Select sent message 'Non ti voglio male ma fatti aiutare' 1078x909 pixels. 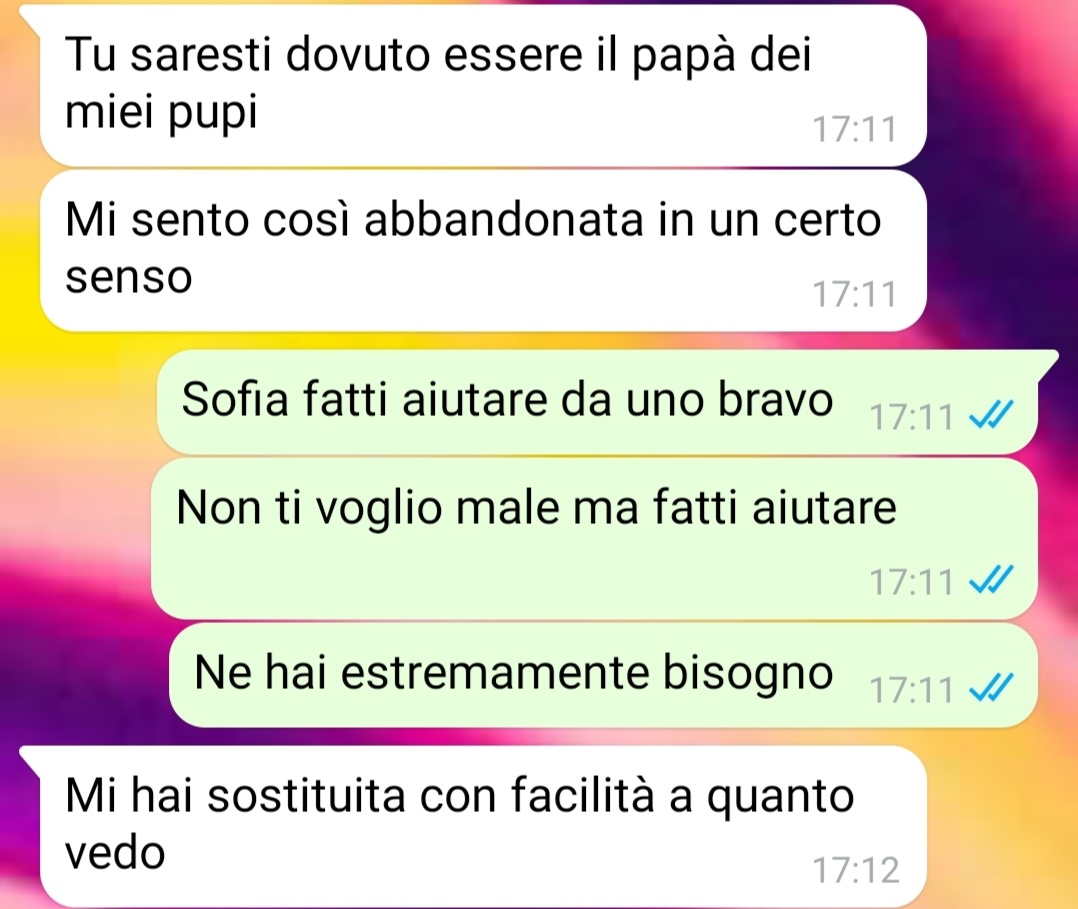point(594,539)
